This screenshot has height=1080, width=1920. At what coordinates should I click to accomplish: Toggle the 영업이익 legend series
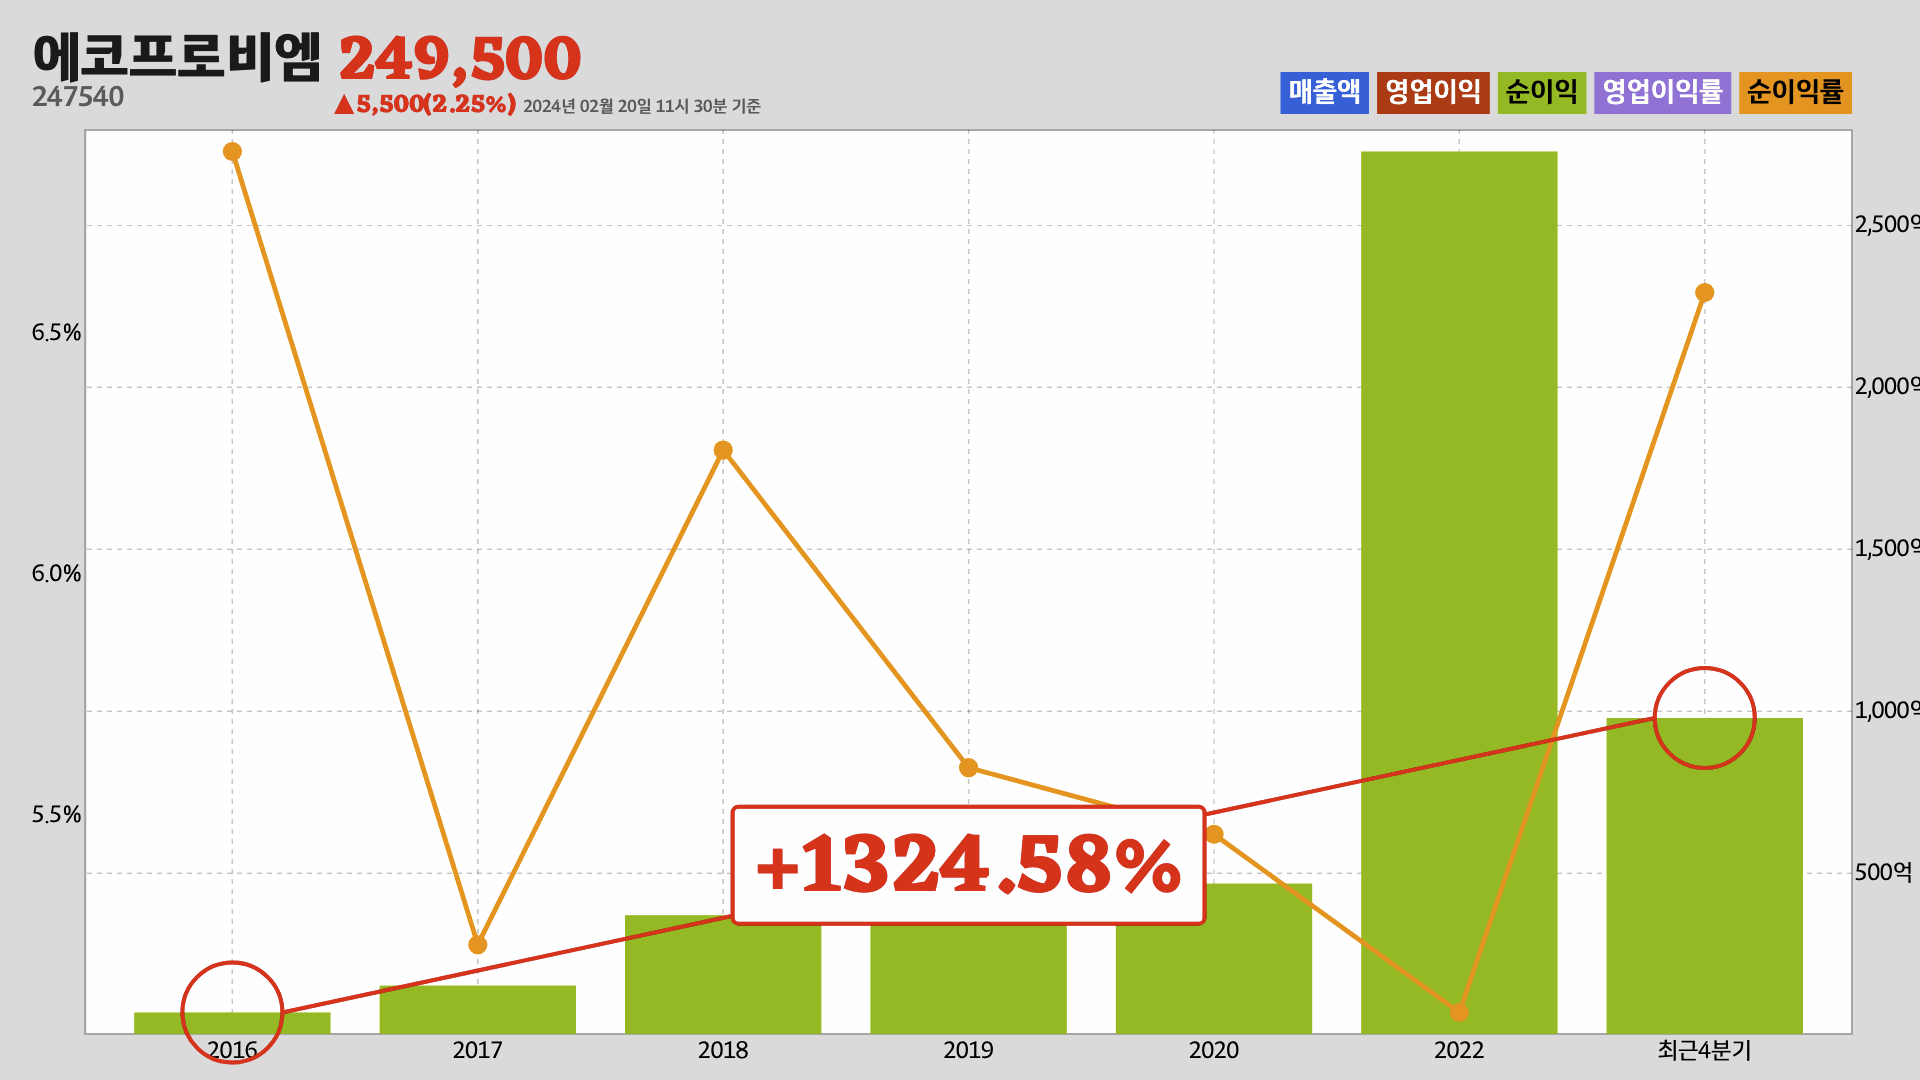coord(1433,92)
